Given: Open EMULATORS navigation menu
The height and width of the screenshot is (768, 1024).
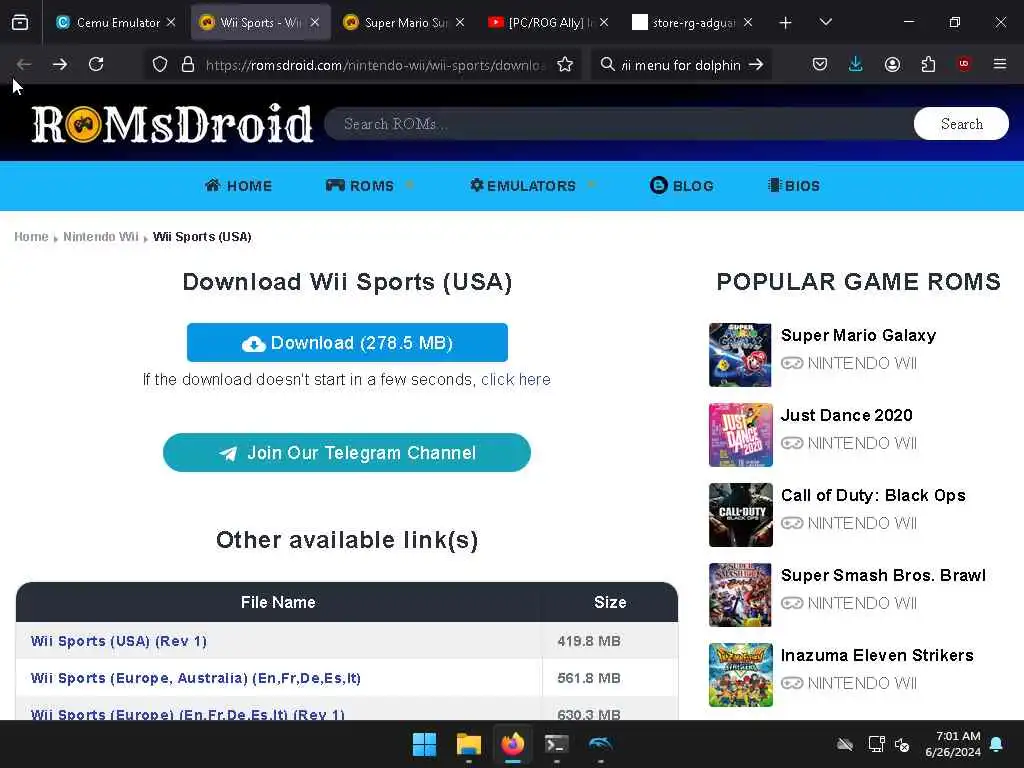Looking at the screenshot, I should 523,186.
